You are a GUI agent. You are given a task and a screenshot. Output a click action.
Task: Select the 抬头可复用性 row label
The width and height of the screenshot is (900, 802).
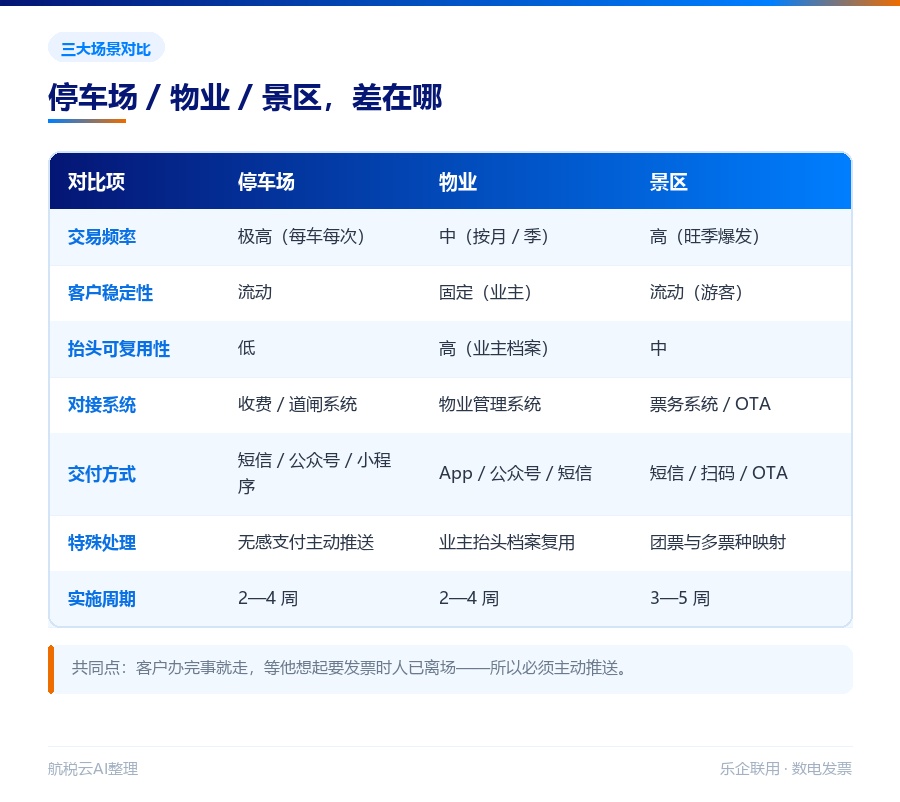coord(119,348)
